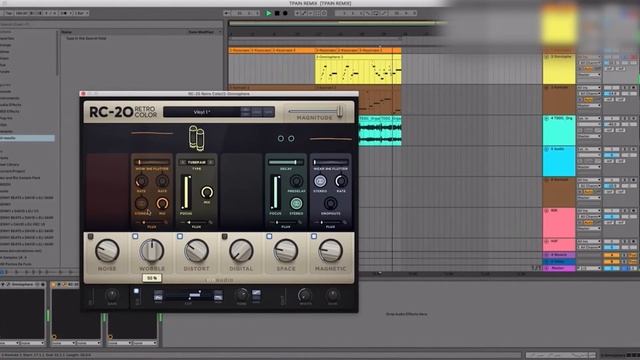Click the tube amp illustration above Distort

click(x=196, y=138)
